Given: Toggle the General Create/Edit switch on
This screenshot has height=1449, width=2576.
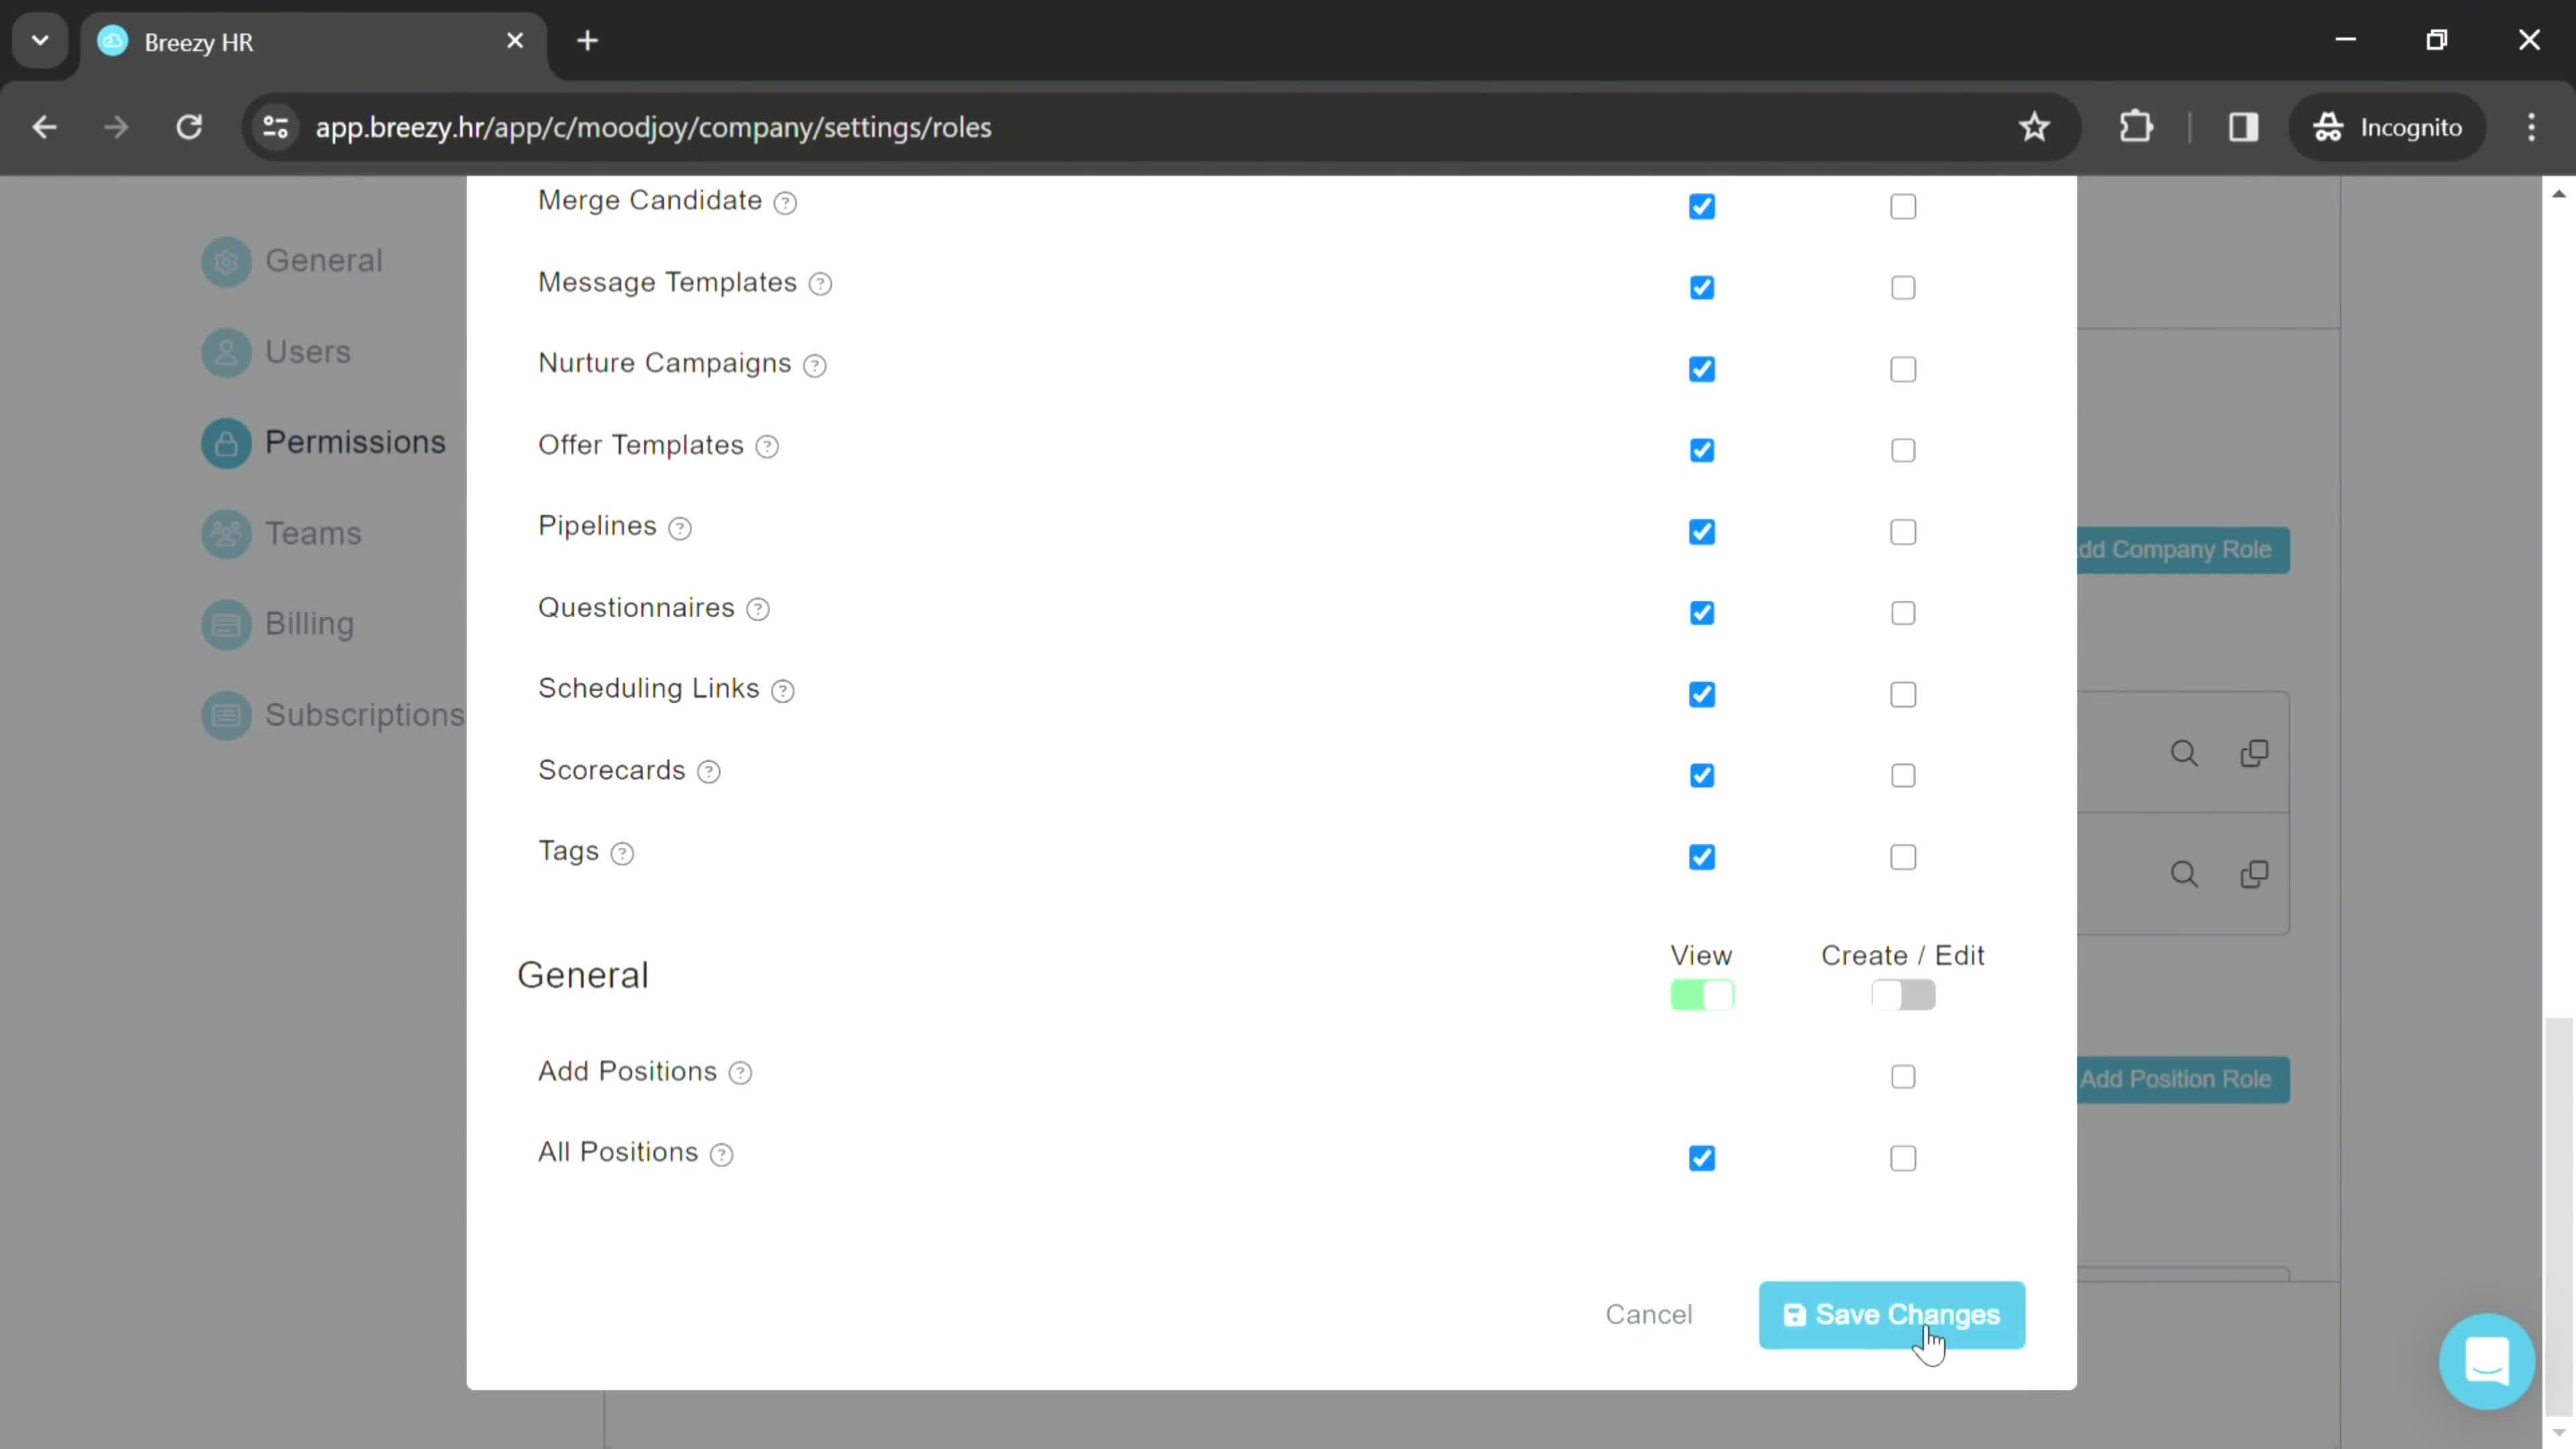Looking at the screenshot, I should pyautogui.click(x=1902, y=994).
